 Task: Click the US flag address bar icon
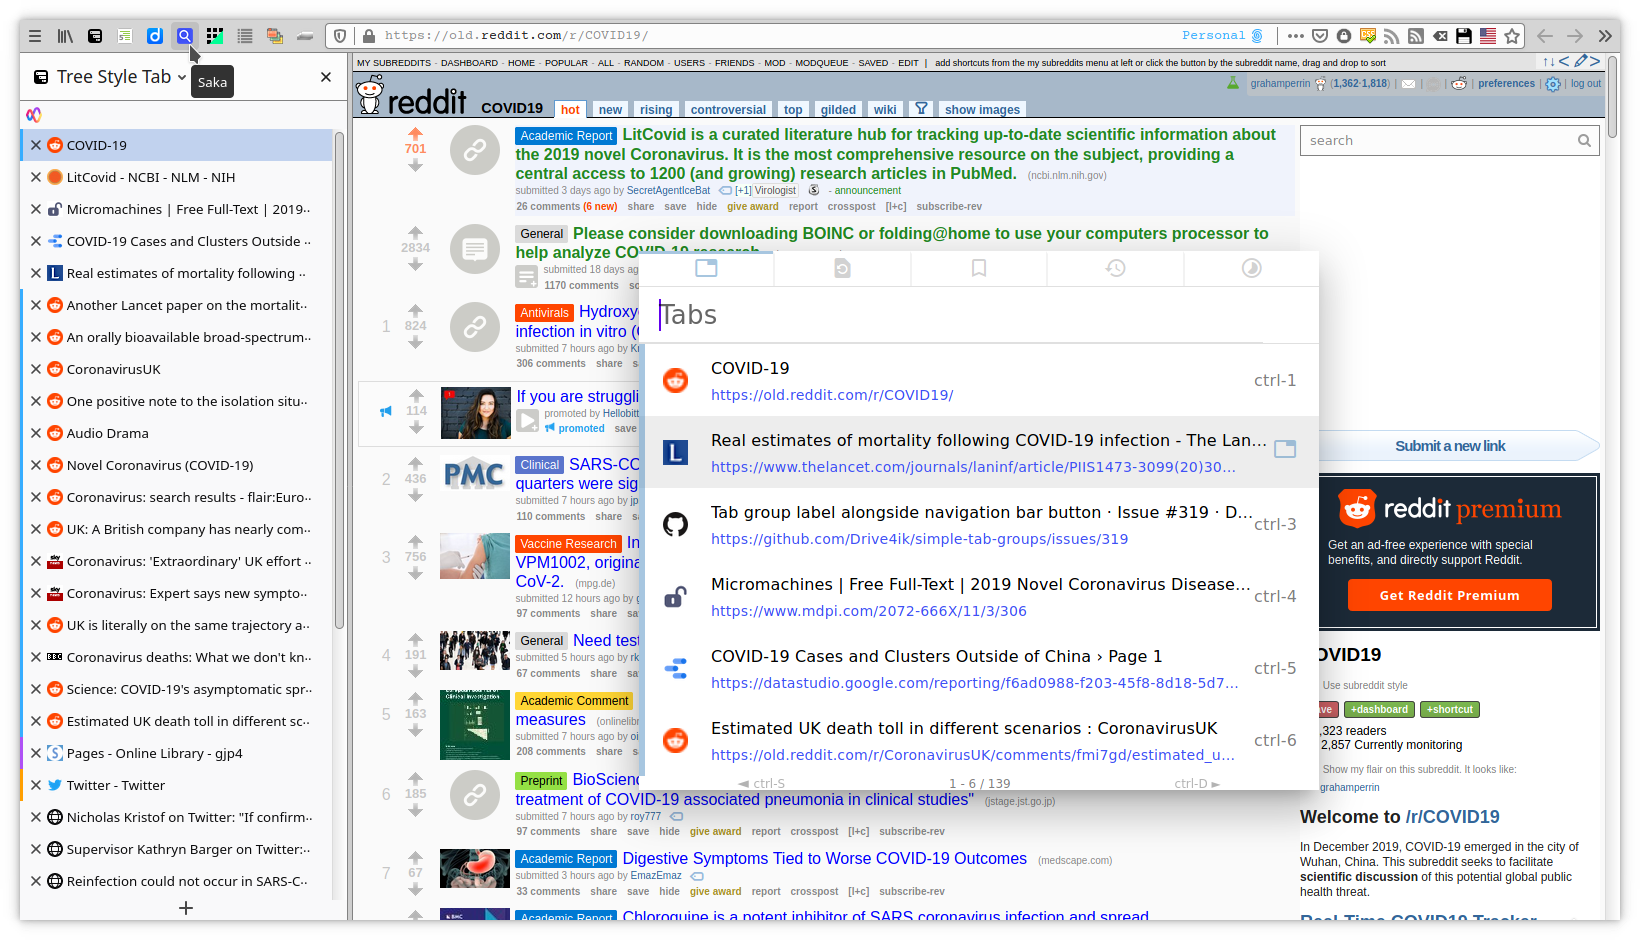pyautogui.click(x=1488, y=36)
